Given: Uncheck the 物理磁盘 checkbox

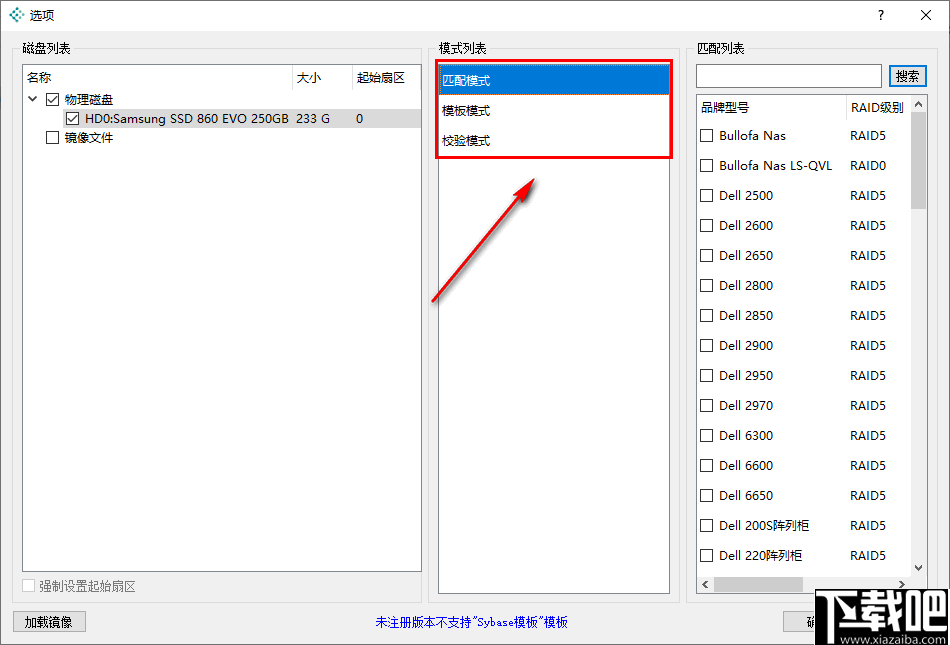Looking at the screenshot, I should [51, 99].
